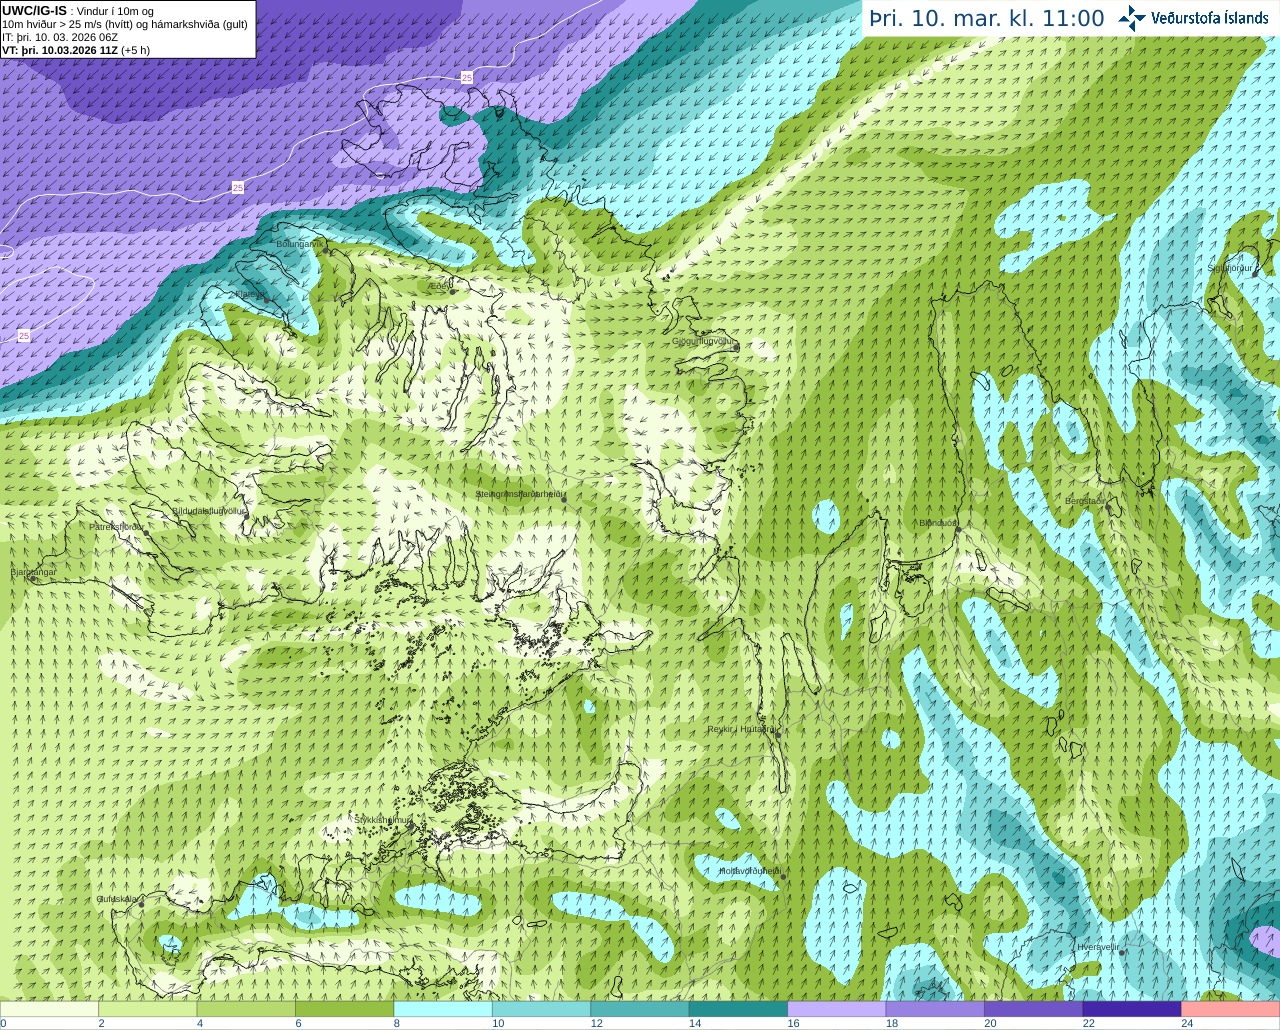
Task: Select the 16–18 m/s lavender legend swatch
Action: [x=837, y=1009]
